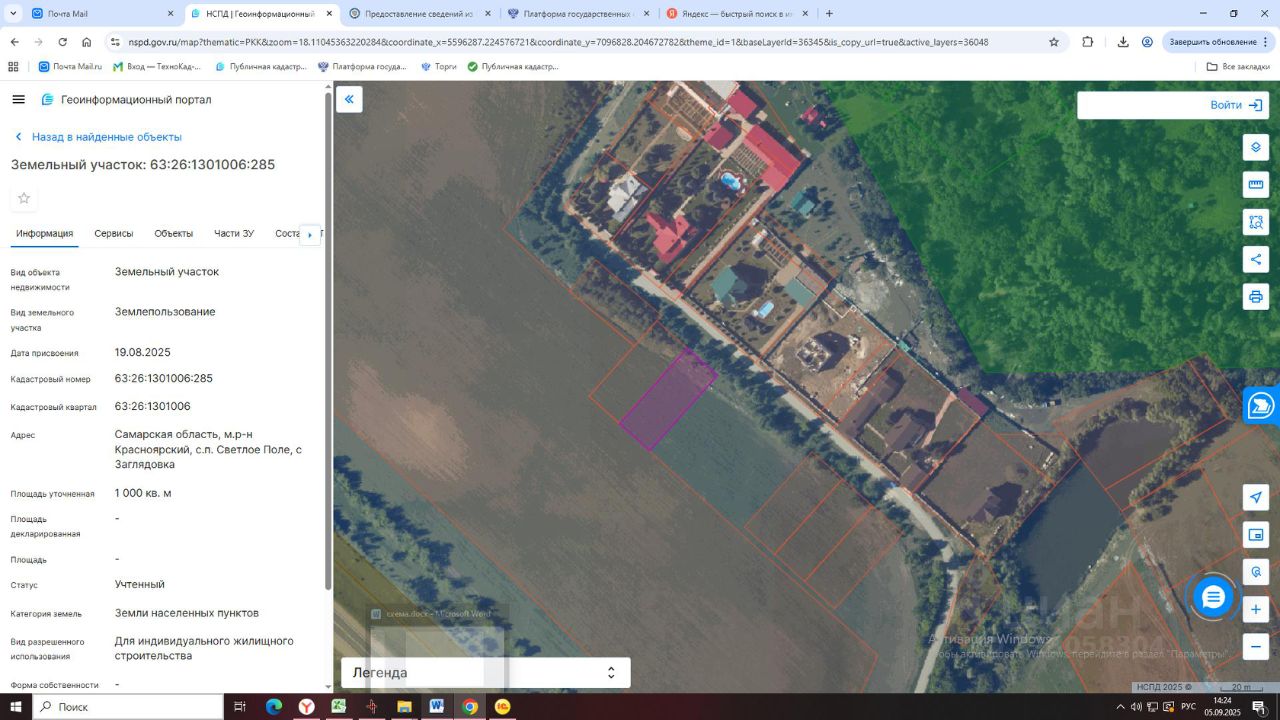Viewport: 1280px width, 720px height.
Task: Add land plot to favorites with star
Action: click(24, 198)
